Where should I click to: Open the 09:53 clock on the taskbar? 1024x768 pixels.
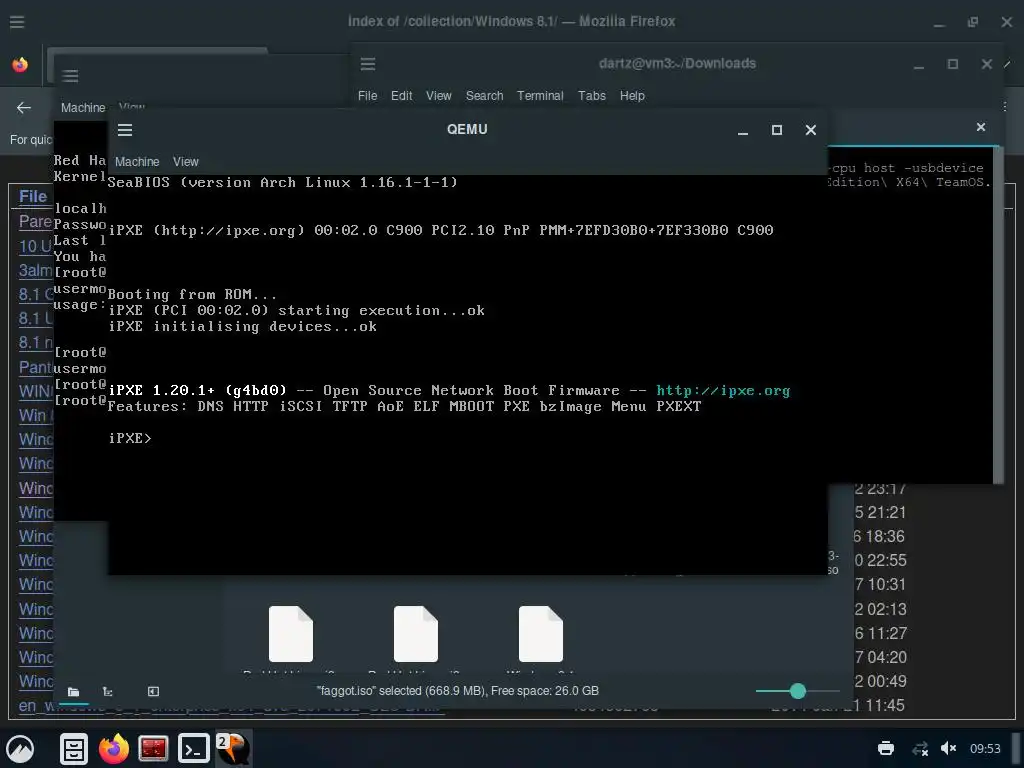pos(985,748)
